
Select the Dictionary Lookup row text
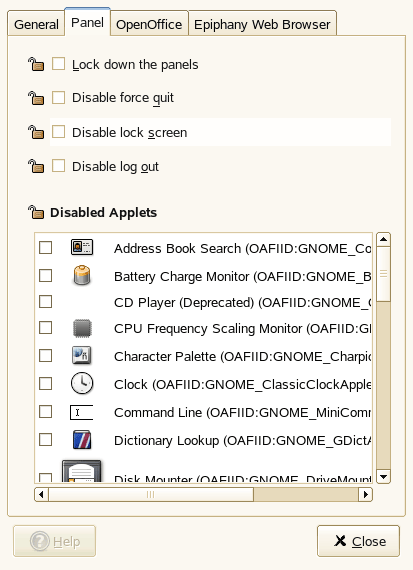[243, 440]
